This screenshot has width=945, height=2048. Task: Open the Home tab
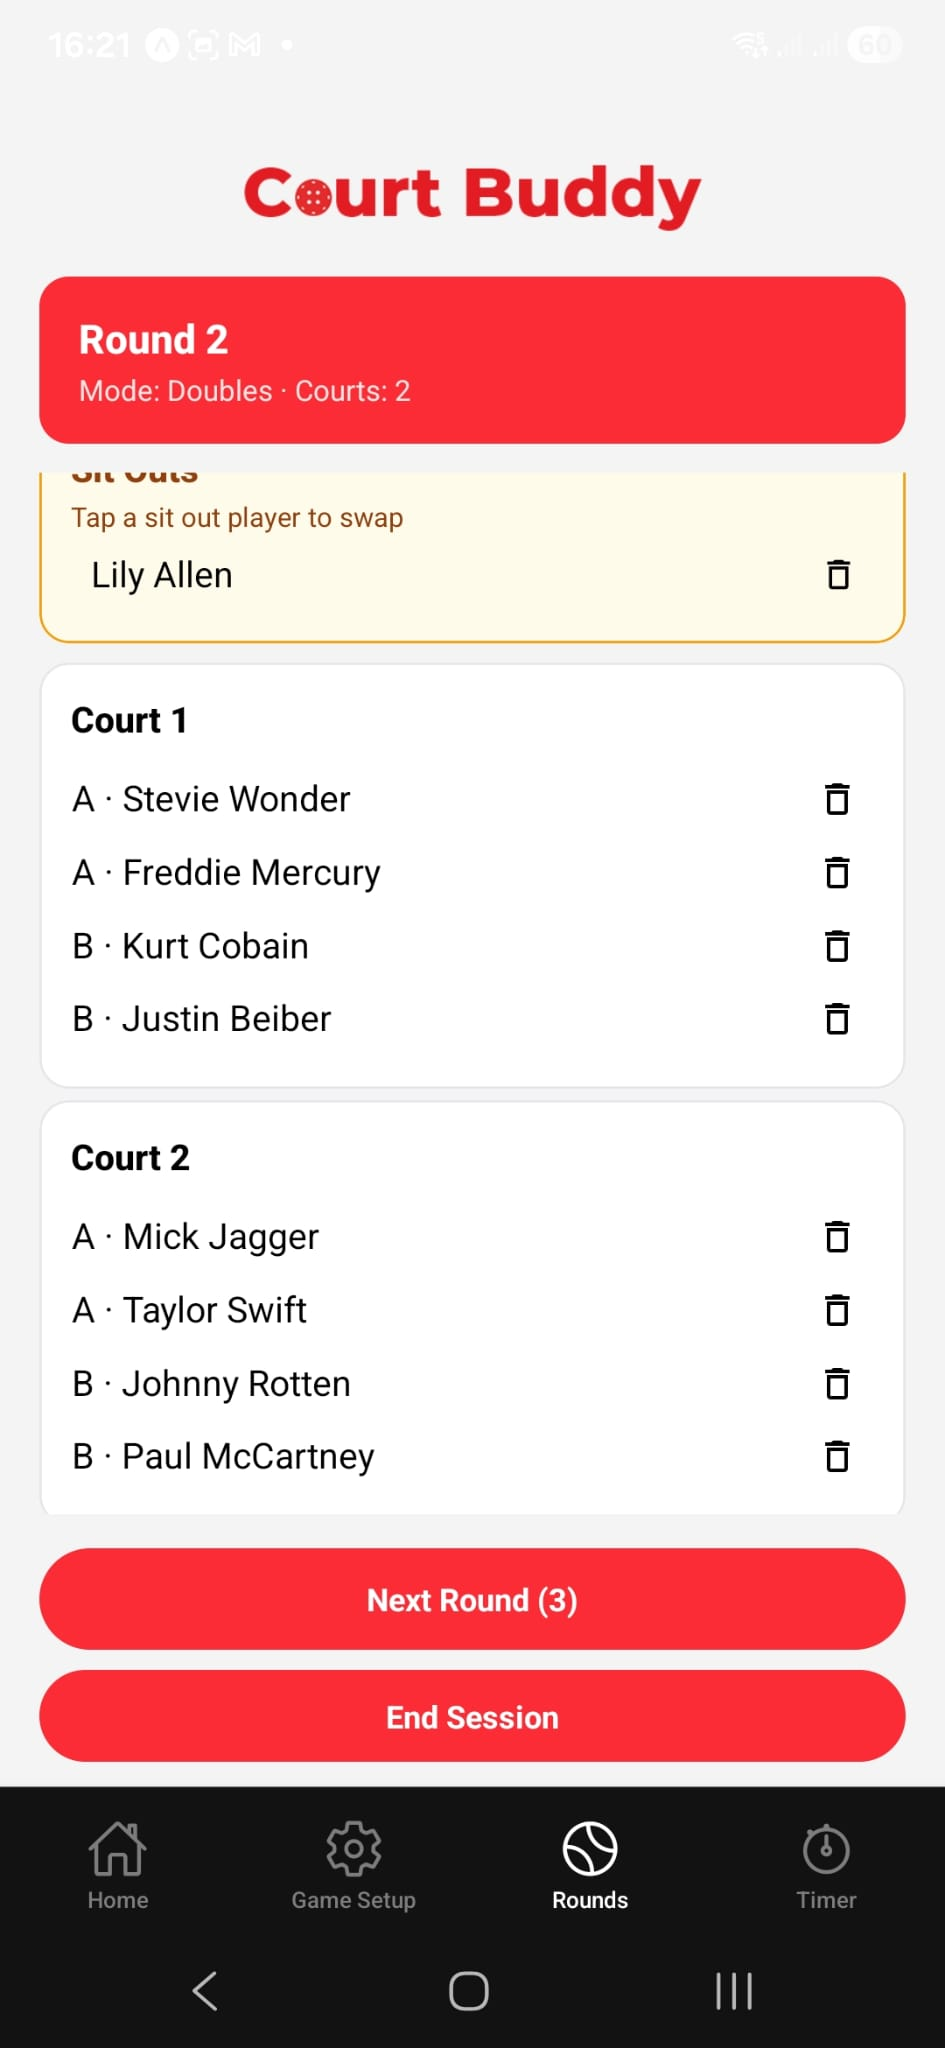click(118, 1863)
